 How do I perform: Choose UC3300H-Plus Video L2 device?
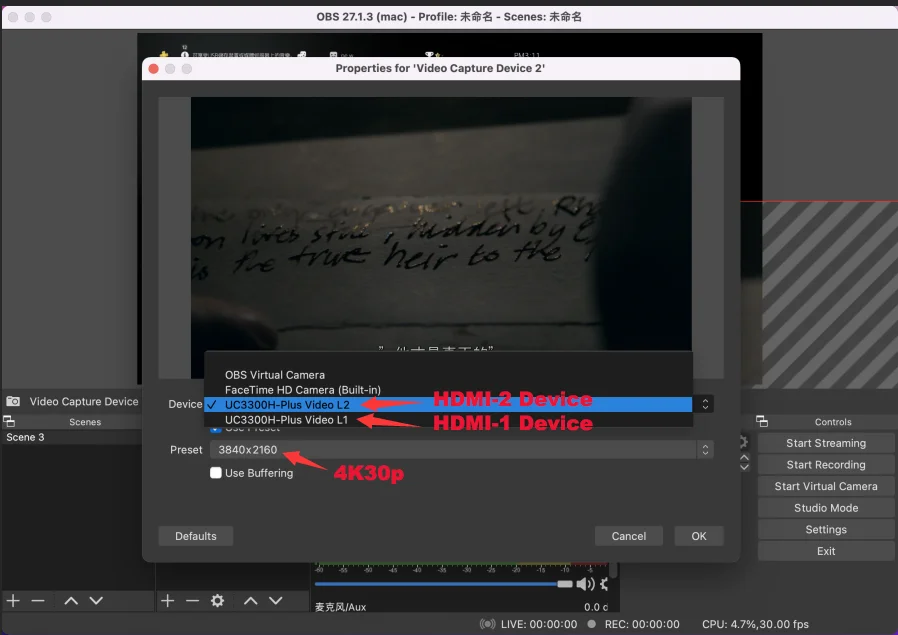448,405
